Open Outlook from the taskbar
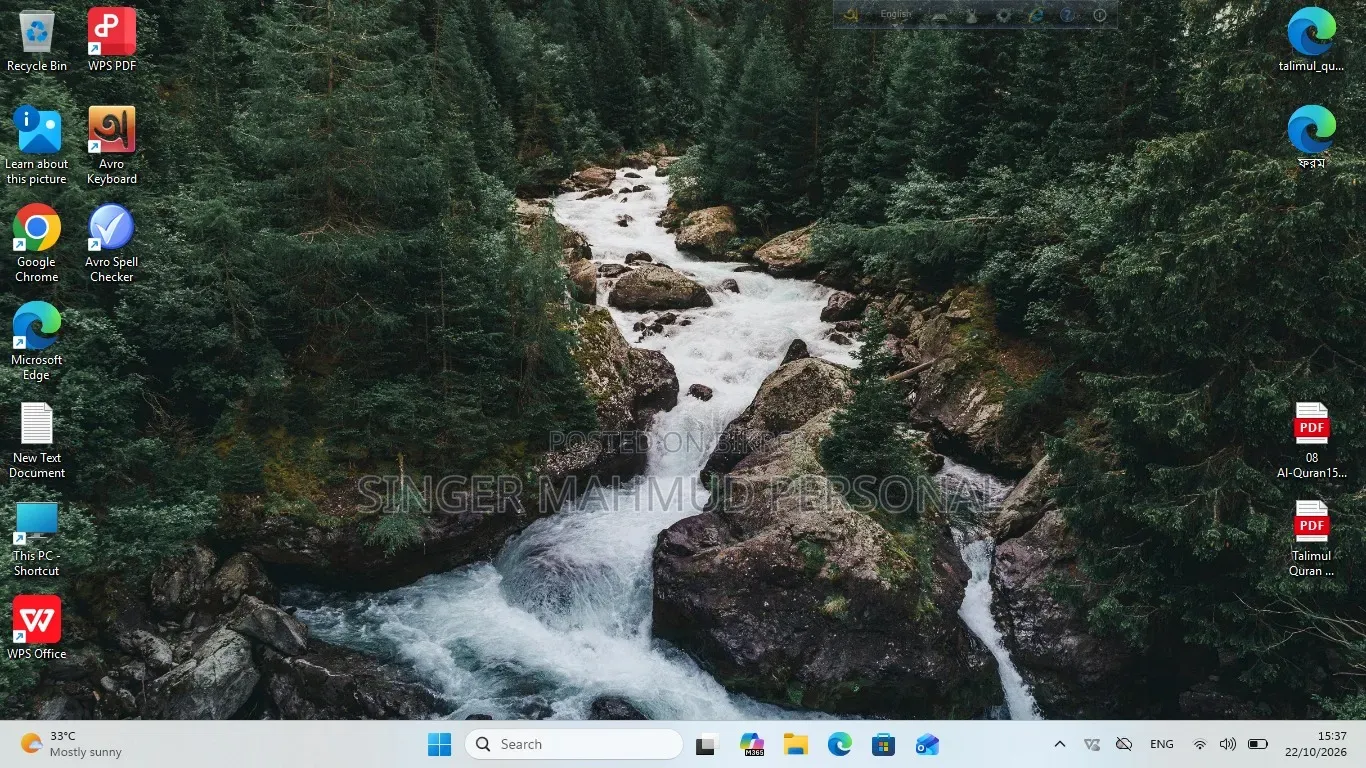Screen dimensions: 1366x768 coord(927,744)
